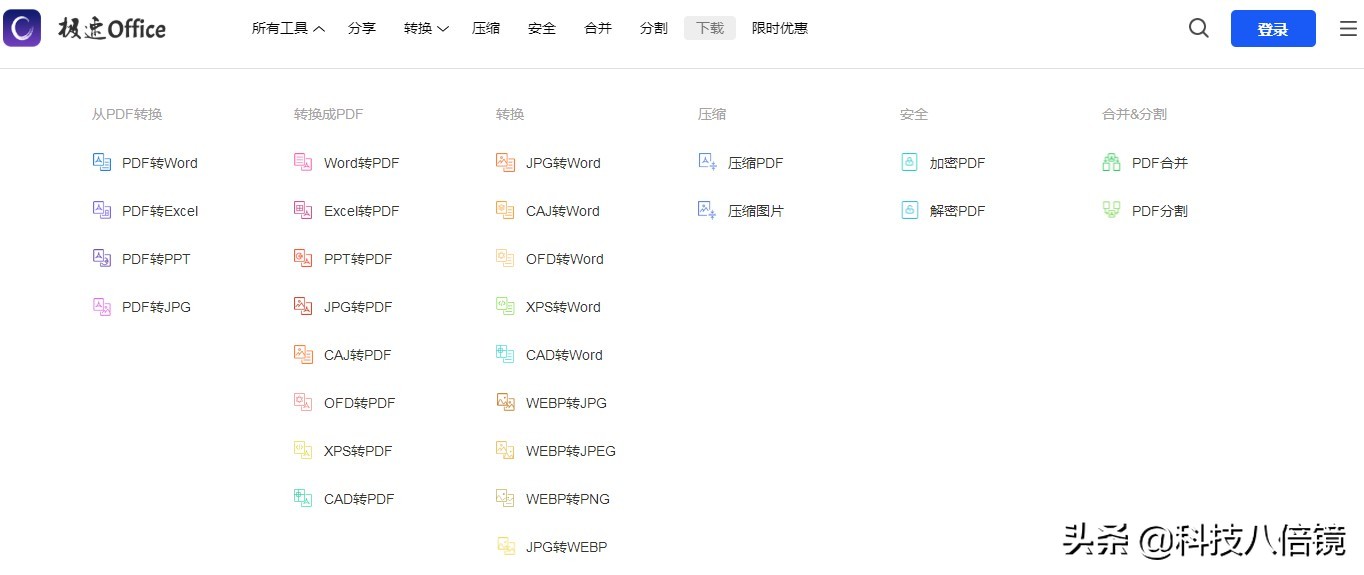
Task: Click the JPG转WEBP icon
Action: pyautogui.click(x=505, y=546)
